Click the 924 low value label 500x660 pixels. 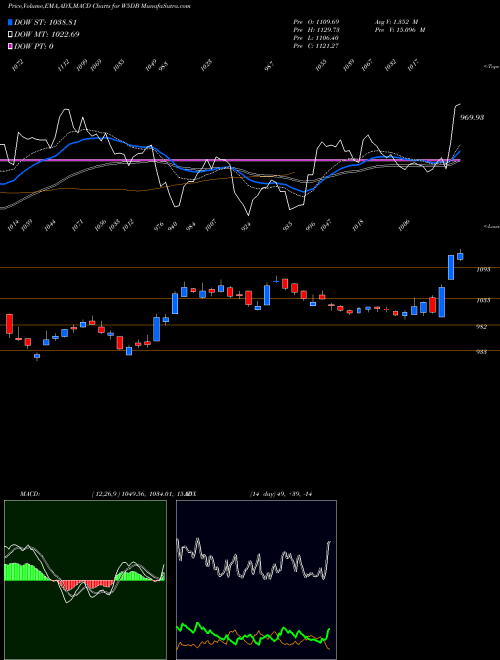point(245,226)
